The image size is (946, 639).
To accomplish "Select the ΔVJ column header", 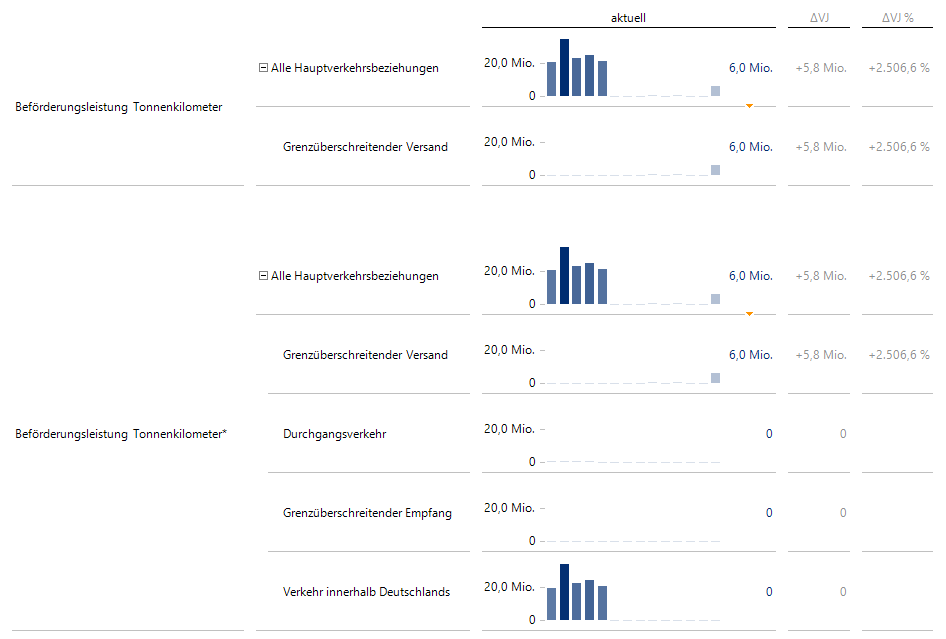I will (x=818, y=18).
